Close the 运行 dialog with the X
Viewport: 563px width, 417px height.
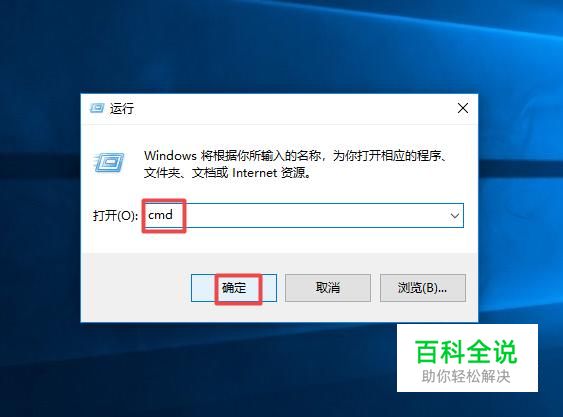[x=463, y=108]
